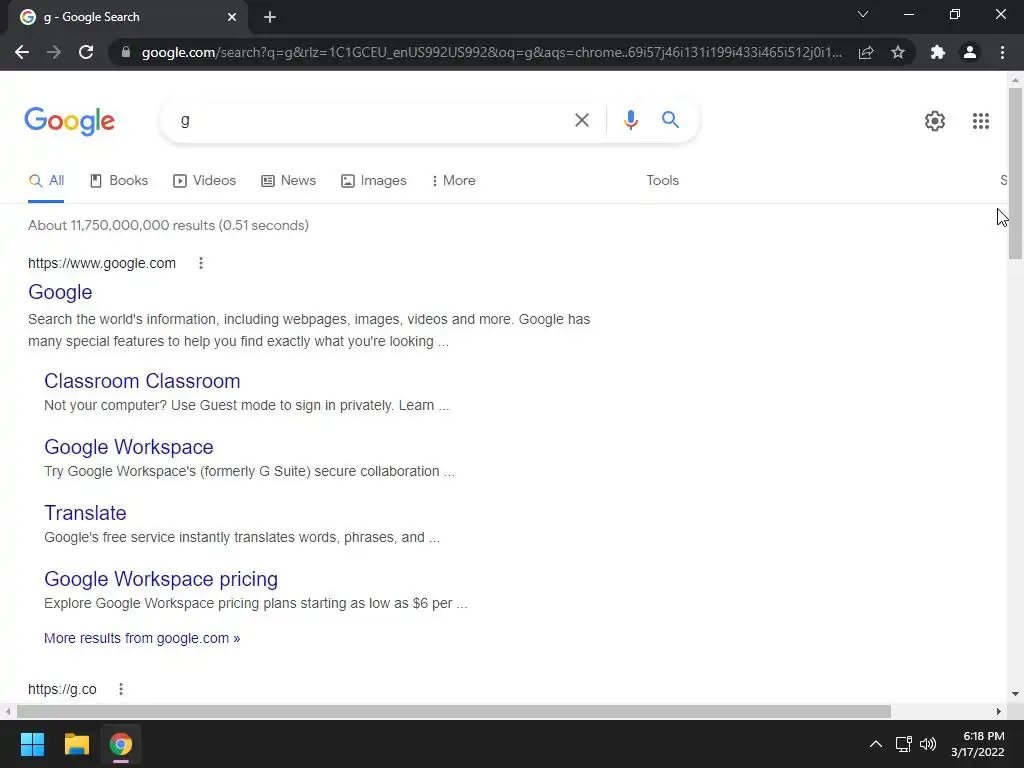Select the All results tab
The width and height of the screenshot is (1024, 768).
pos(46,181)
